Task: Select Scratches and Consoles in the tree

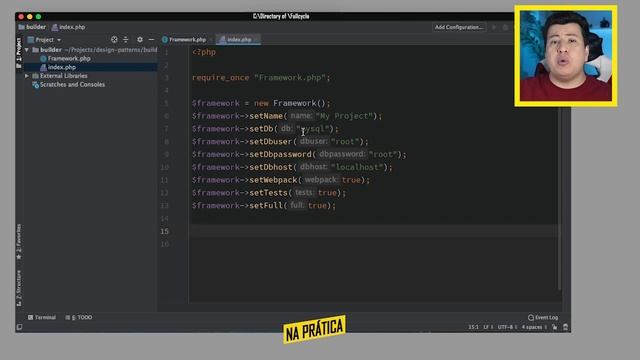Action: click(72, 84)
